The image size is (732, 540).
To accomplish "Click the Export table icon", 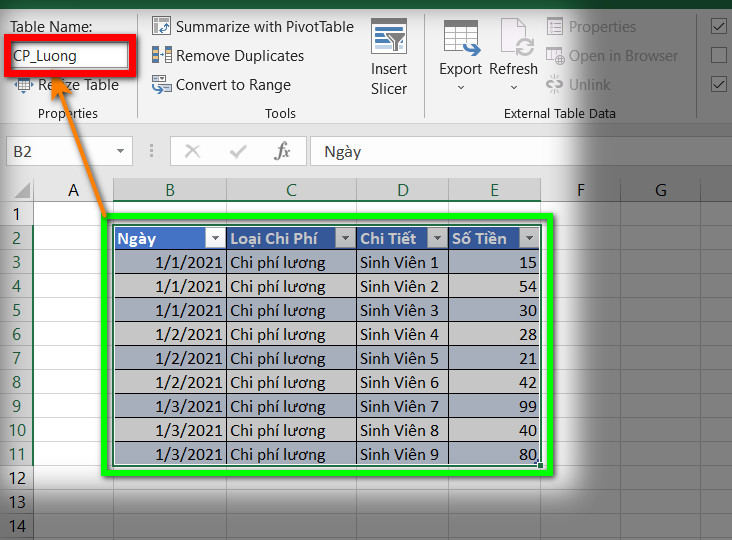I will coord(461,37).
